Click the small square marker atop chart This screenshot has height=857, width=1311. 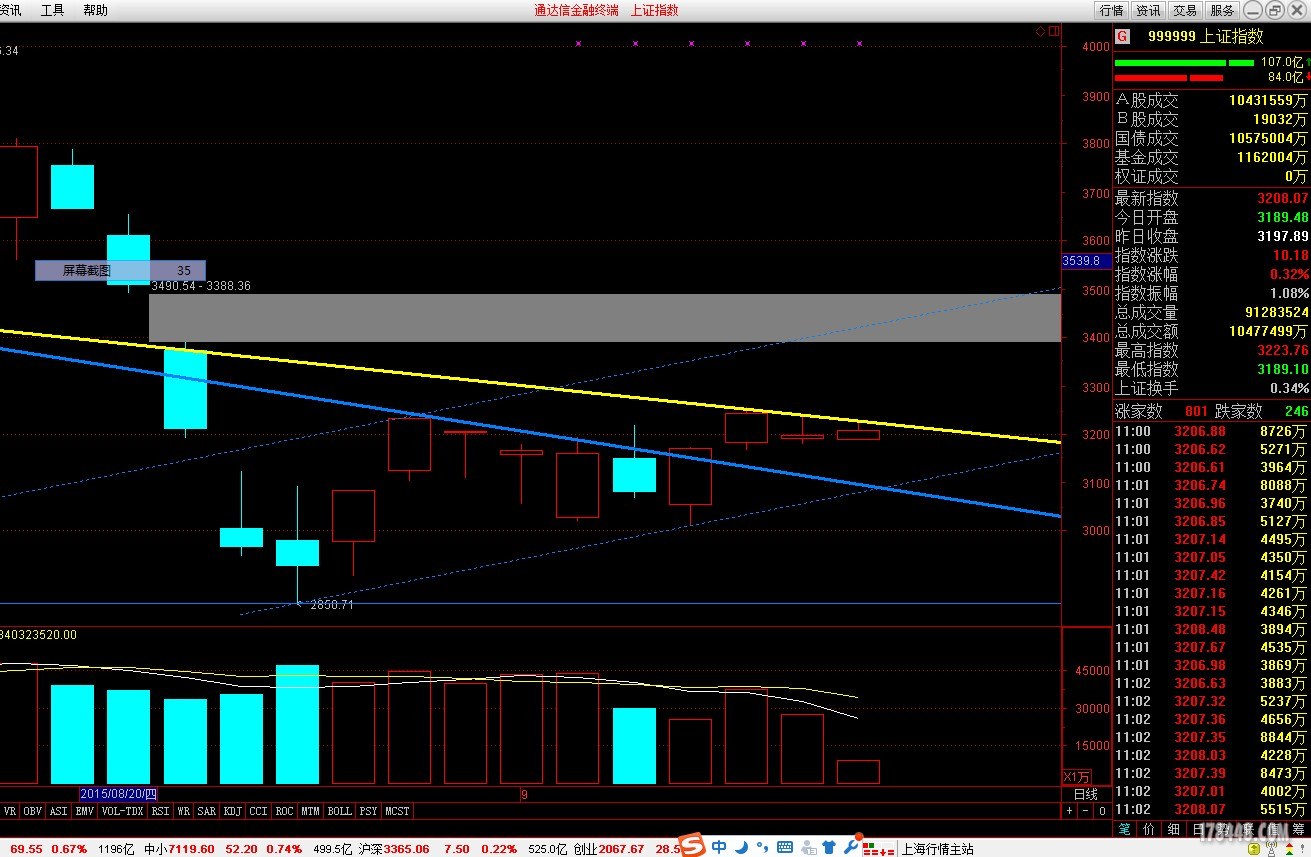[x=1053, y=32]
